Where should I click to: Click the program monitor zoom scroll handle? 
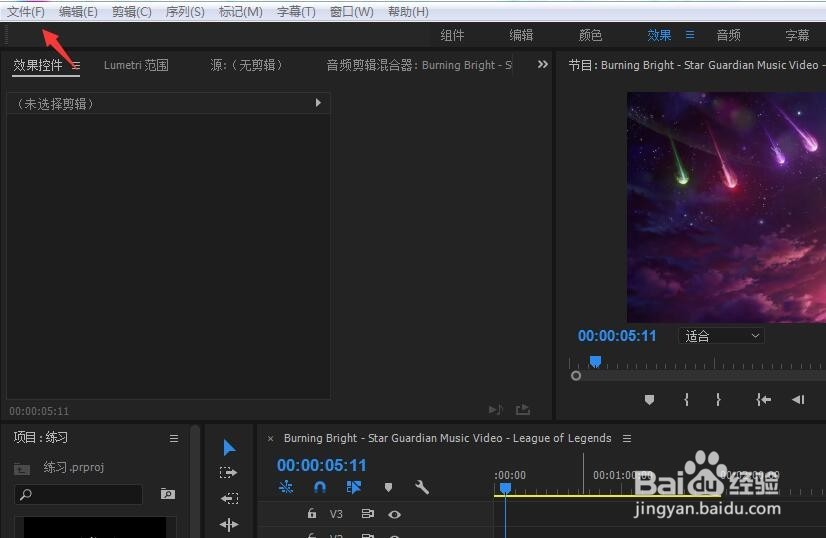pyautogui.click(x=576, y=376)
